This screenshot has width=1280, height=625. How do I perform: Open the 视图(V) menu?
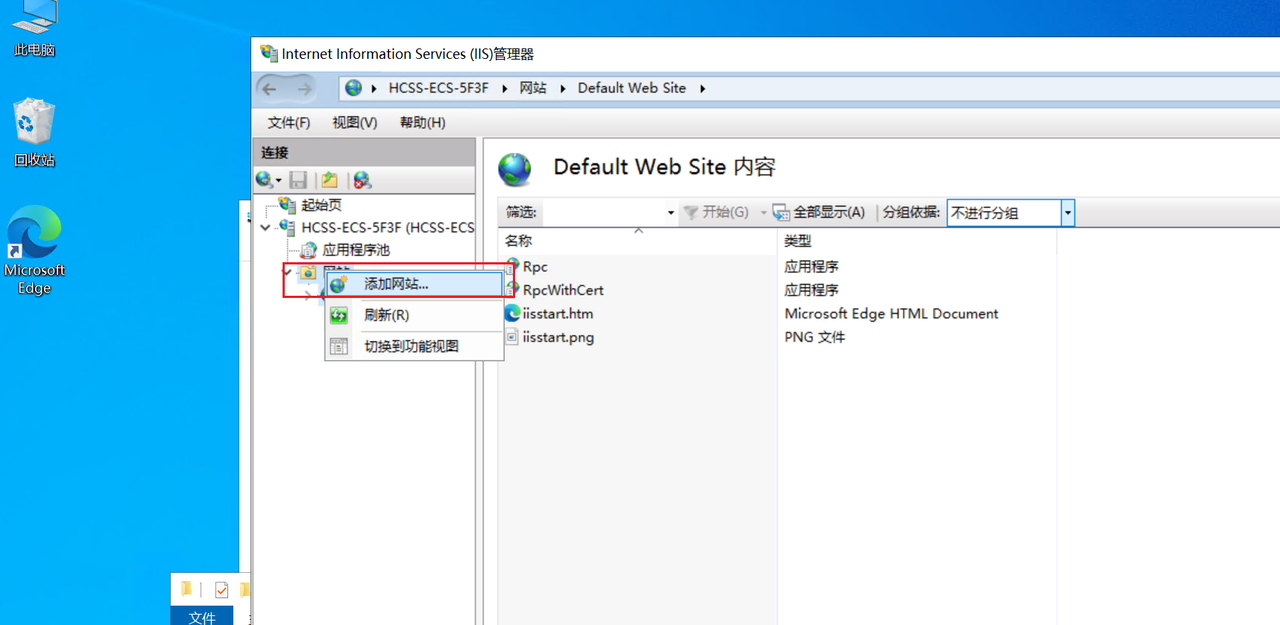[x=355, y=122]
